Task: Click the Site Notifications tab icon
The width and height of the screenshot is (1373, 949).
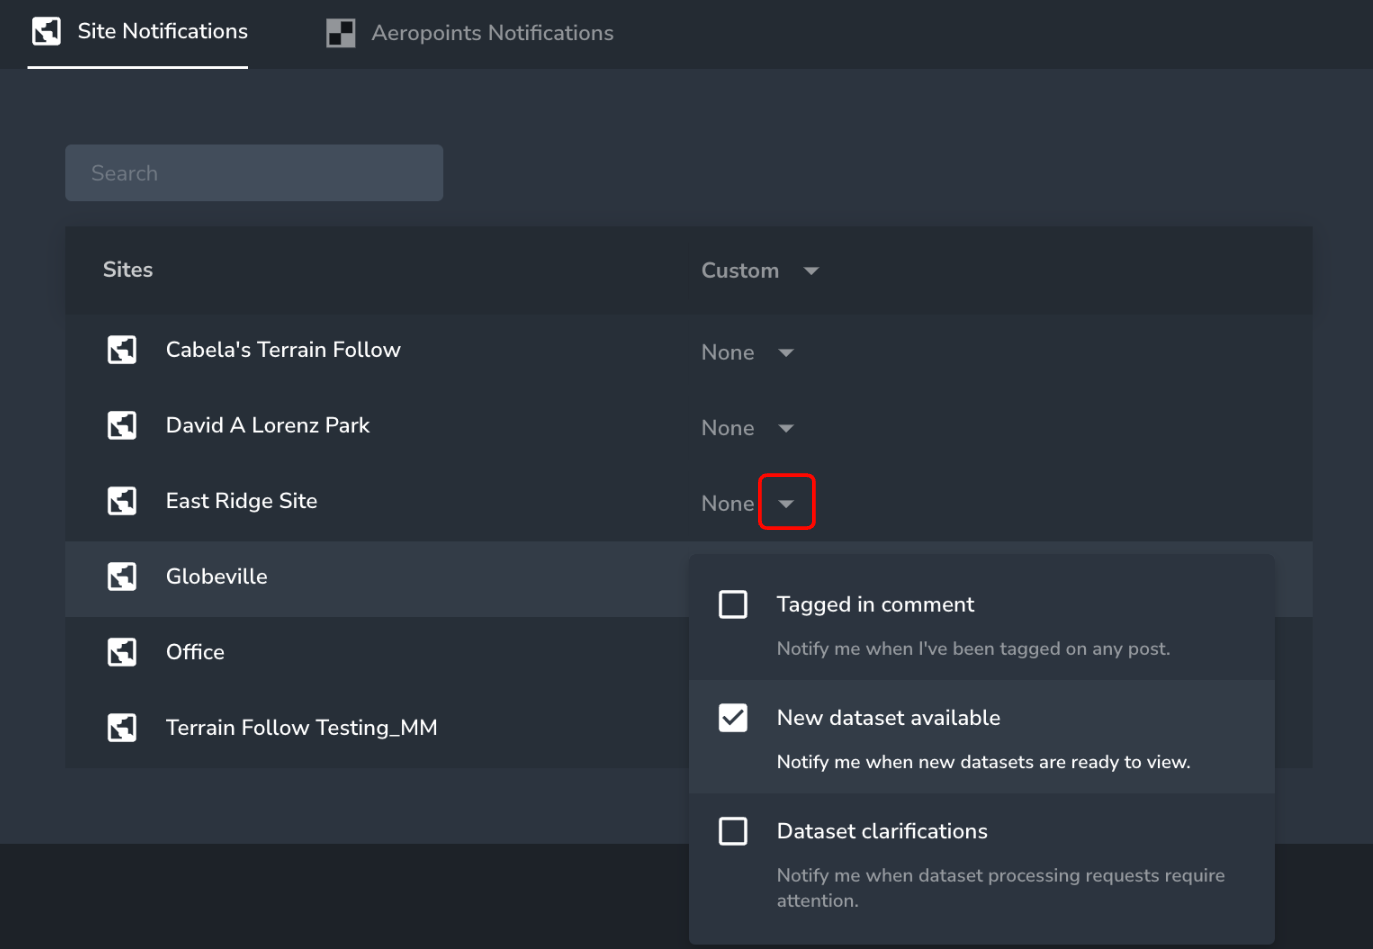Action: (46, 32)
